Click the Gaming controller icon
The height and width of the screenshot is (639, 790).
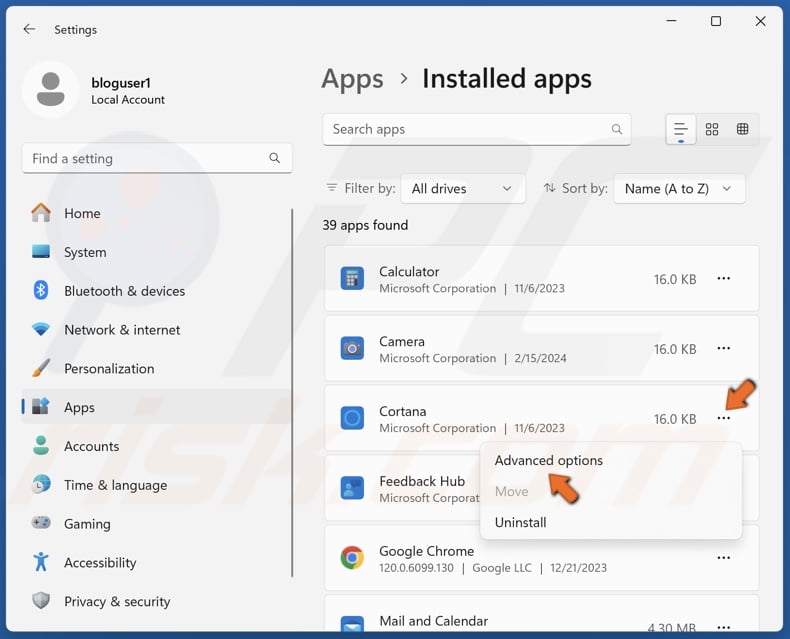41,523
